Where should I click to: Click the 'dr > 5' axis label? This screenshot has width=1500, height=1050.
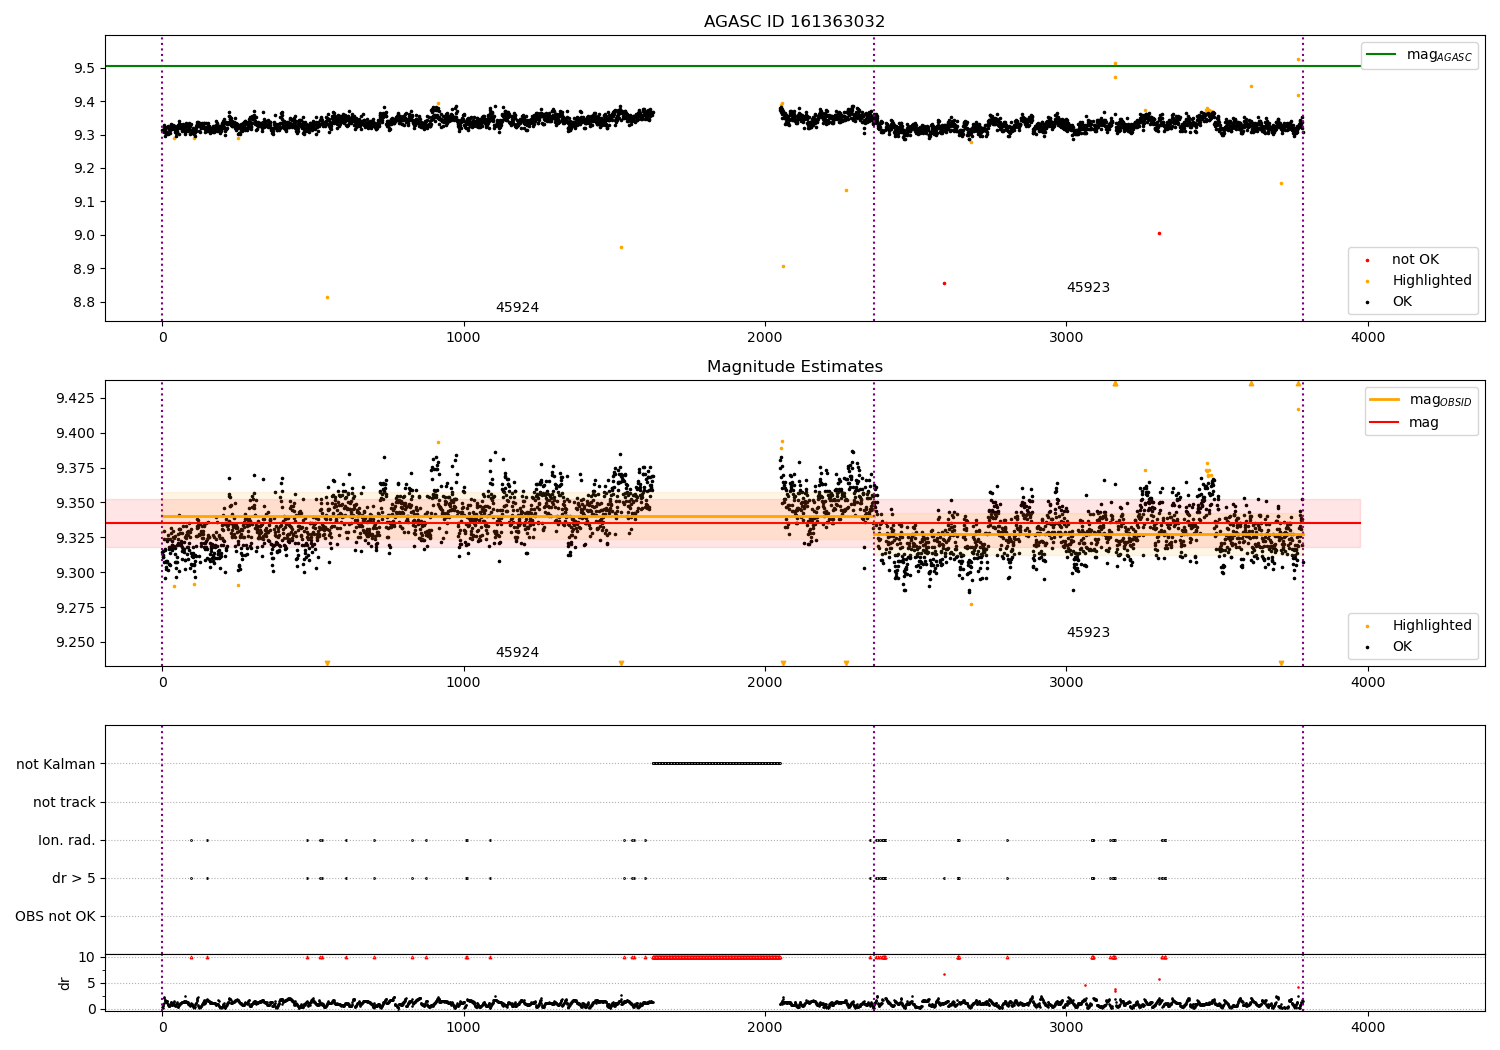pyautogui.click(x=74, y=878)
